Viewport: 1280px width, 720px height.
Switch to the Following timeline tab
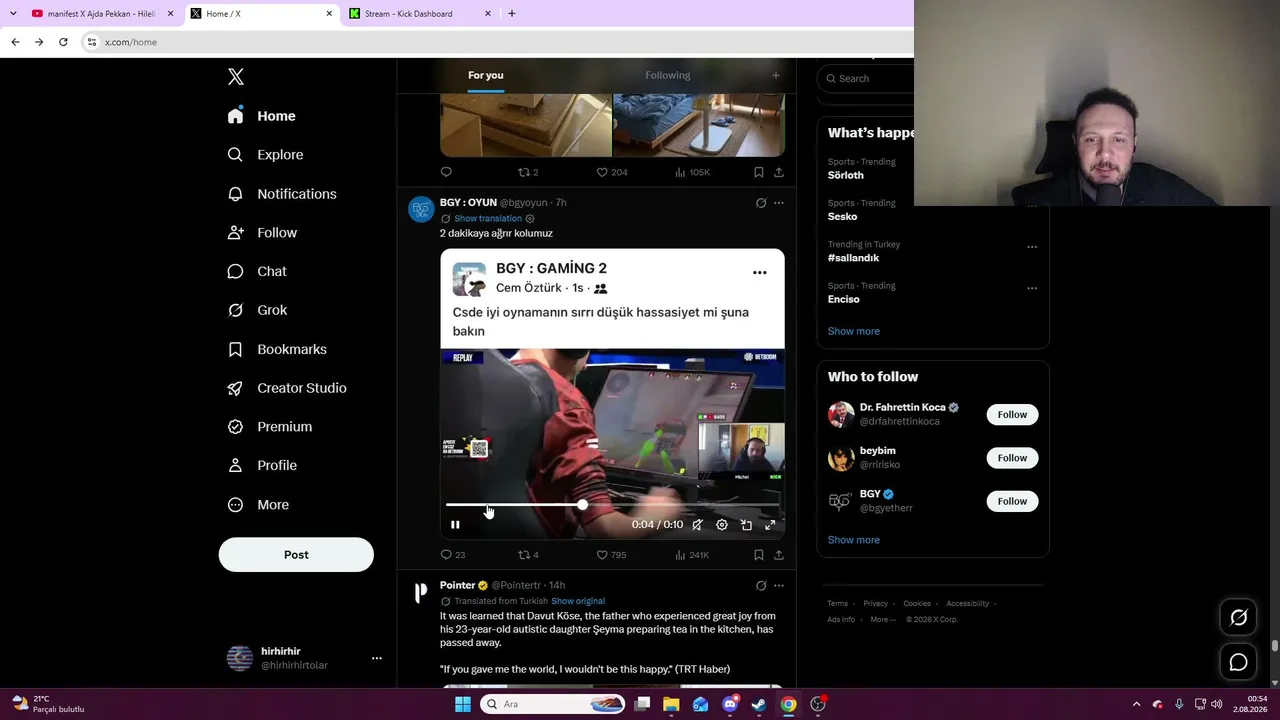point(668,75)
